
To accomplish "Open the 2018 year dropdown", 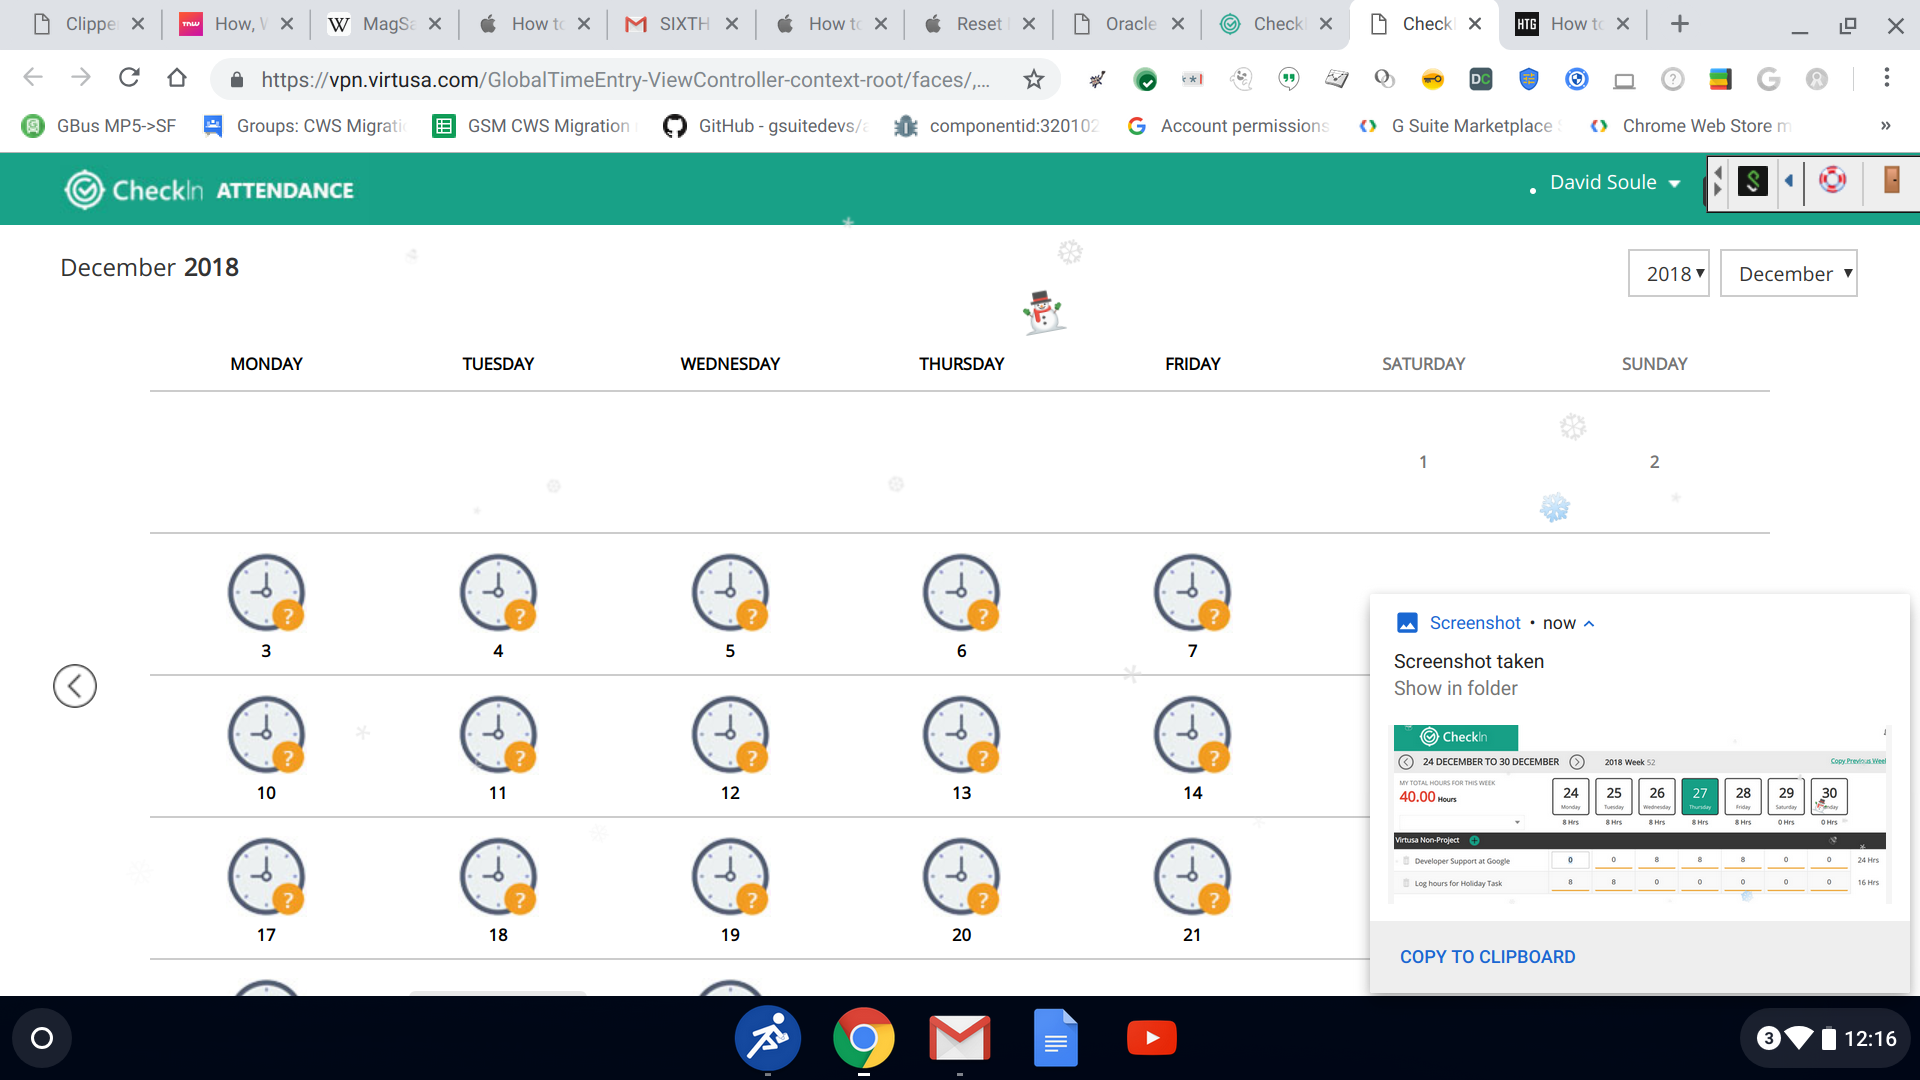I will point(1669,273).
